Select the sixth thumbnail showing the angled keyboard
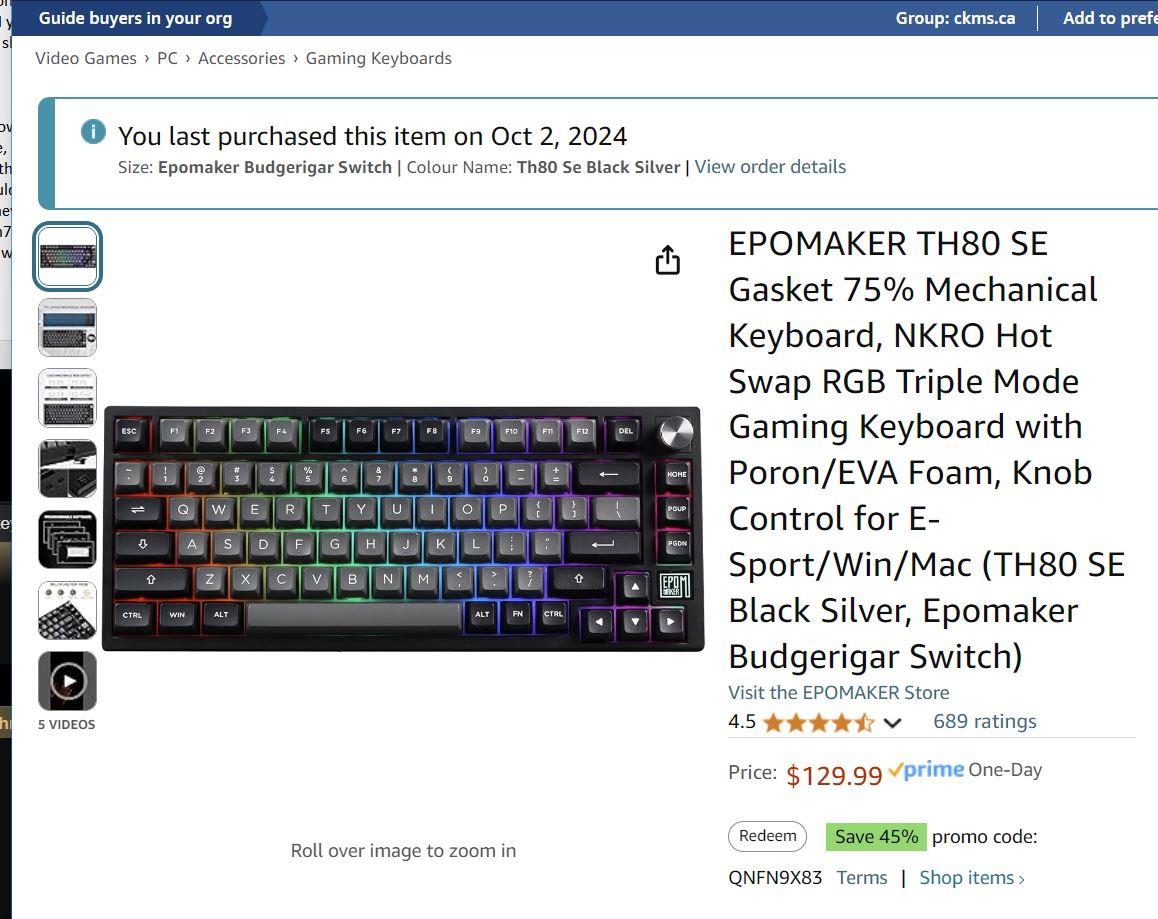 pyautogui.click(x=67, y=610)
